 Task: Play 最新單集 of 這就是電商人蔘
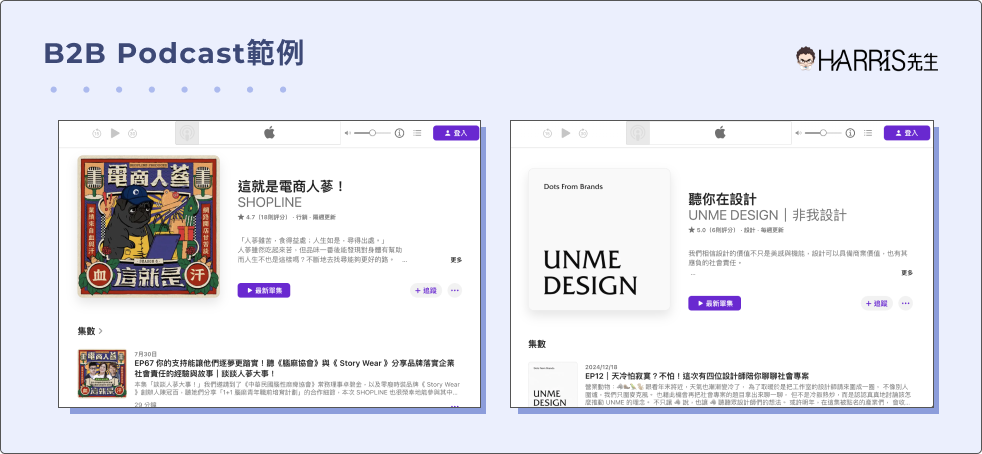click(264, 291)
